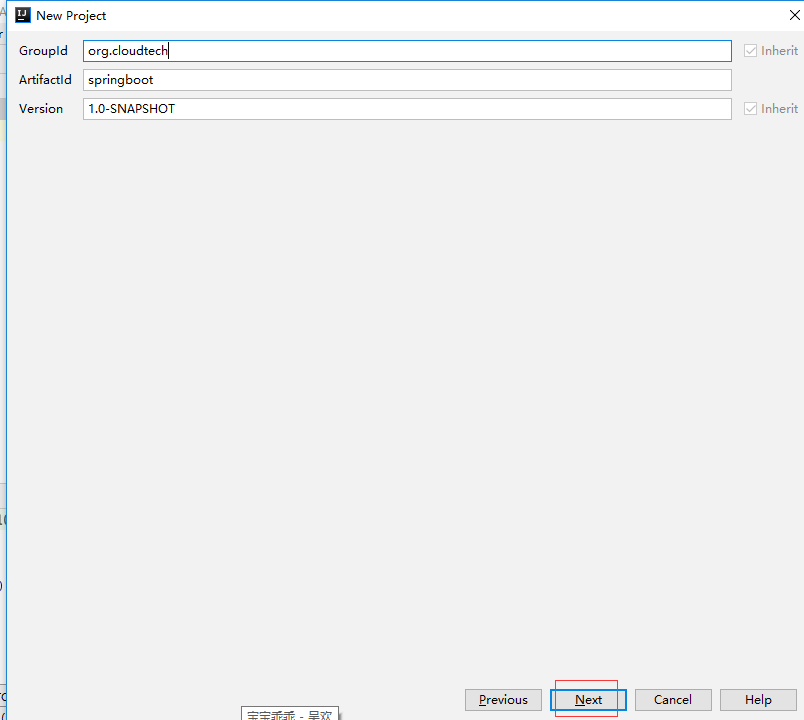Click the Version label
Viewport: 804px width, 720px height.
click(x=41, y=109)
